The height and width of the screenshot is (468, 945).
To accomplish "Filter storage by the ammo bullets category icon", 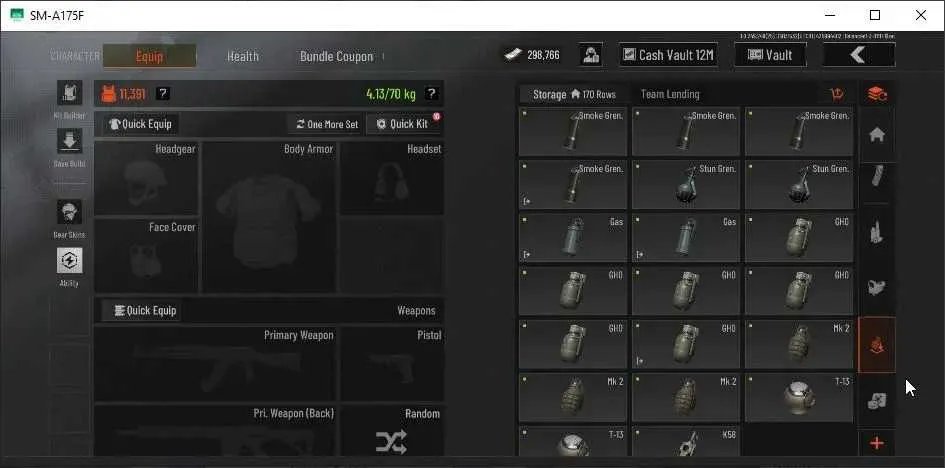I will pyautogui.click(x=877, y=232).
